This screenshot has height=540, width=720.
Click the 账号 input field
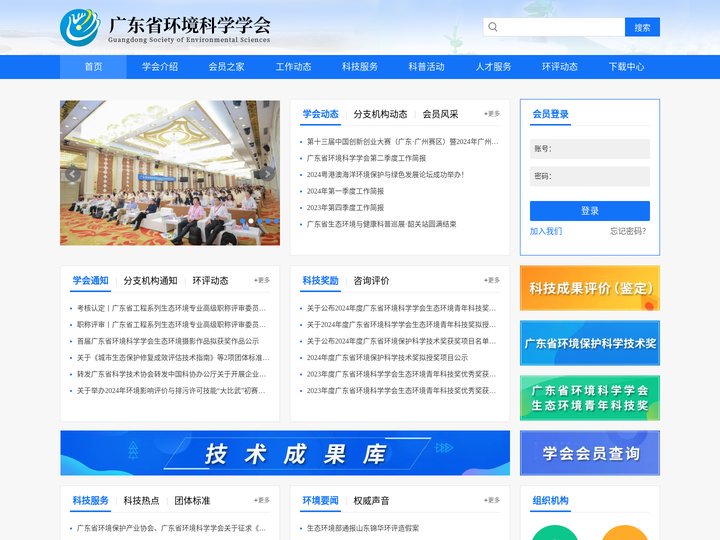click(x=590, y=149)
